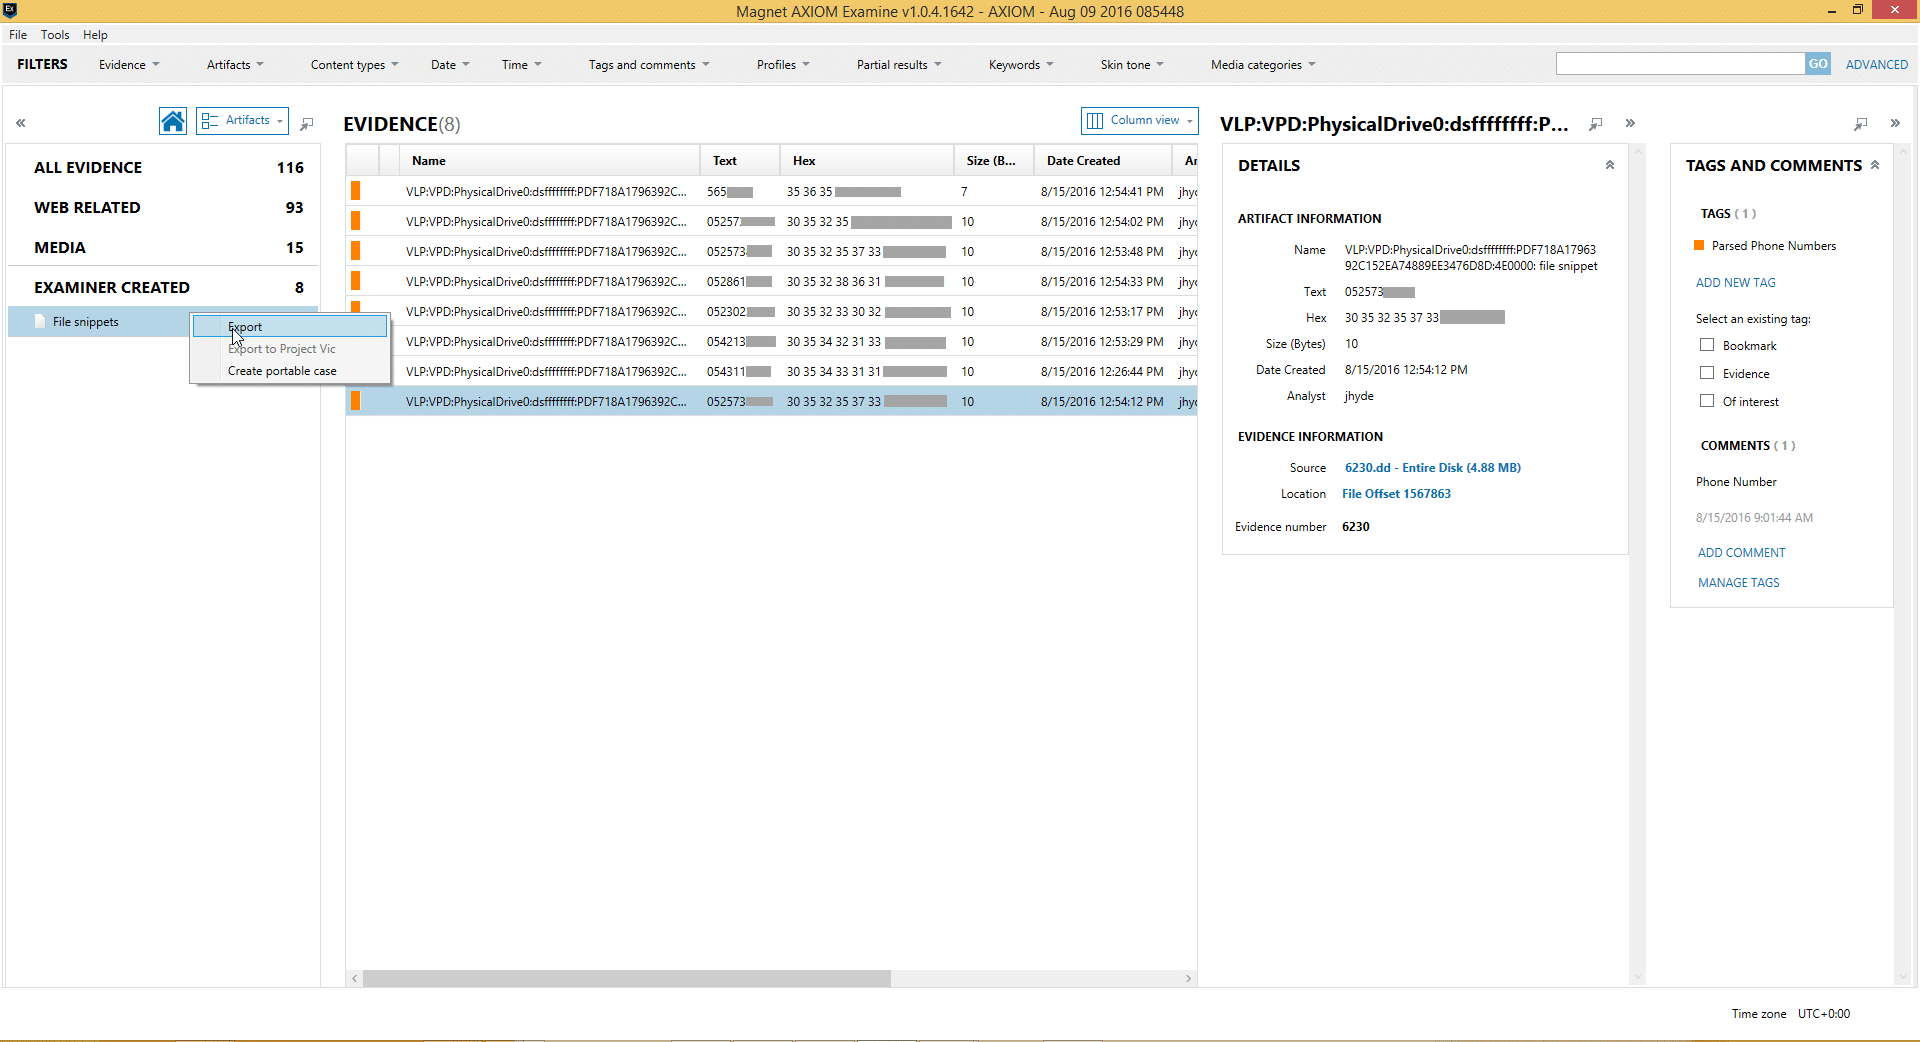Open the Time filter dropdown

coord(521,65)
